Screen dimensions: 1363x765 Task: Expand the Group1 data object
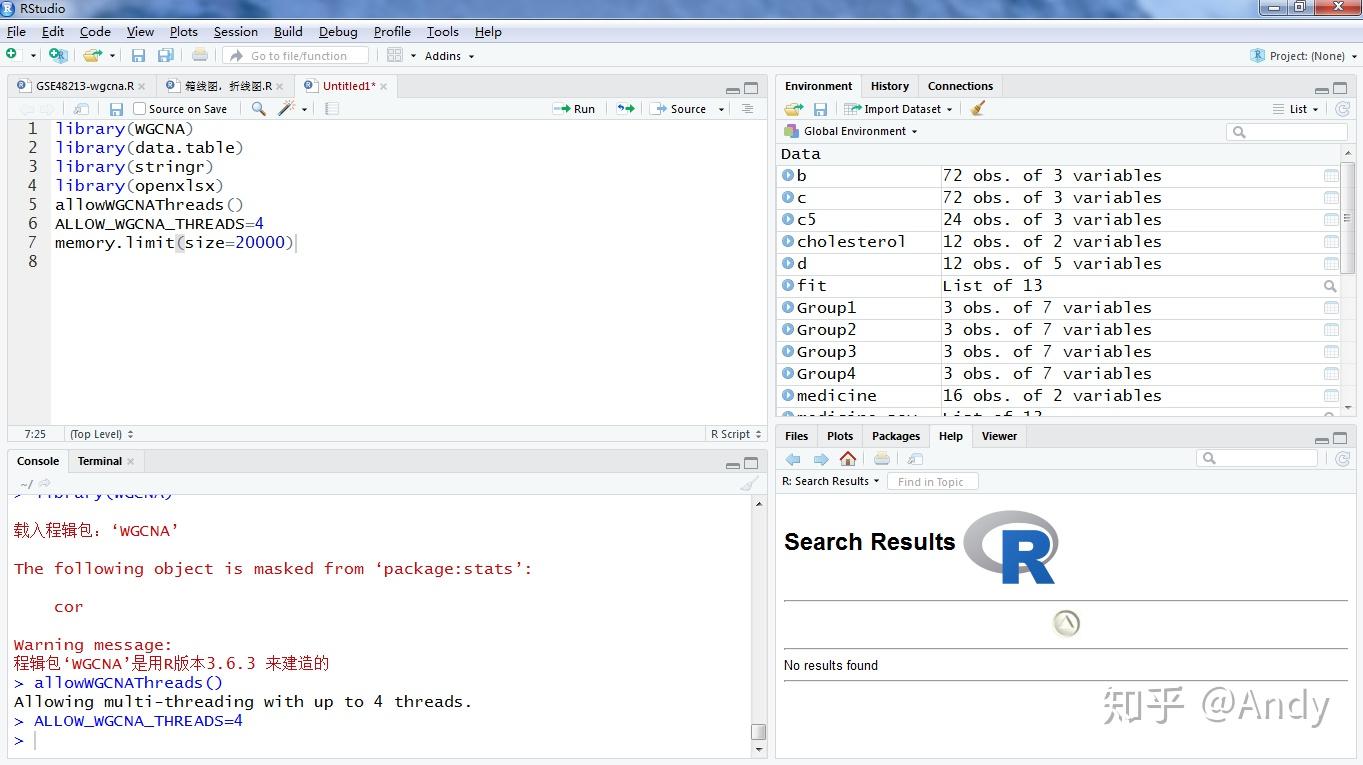[x=788, y=307]
